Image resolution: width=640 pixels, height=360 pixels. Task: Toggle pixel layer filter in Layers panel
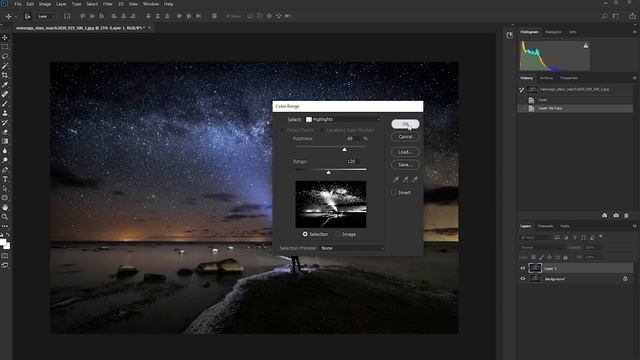[x=557, y=237]
